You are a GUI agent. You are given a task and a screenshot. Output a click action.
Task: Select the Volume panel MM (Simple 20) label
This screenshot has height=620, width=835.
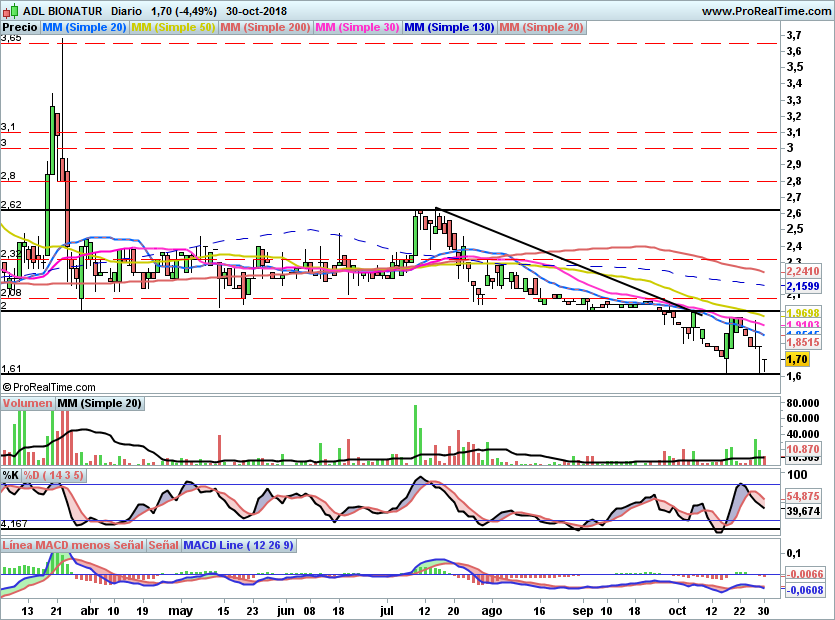coord(100,403)
